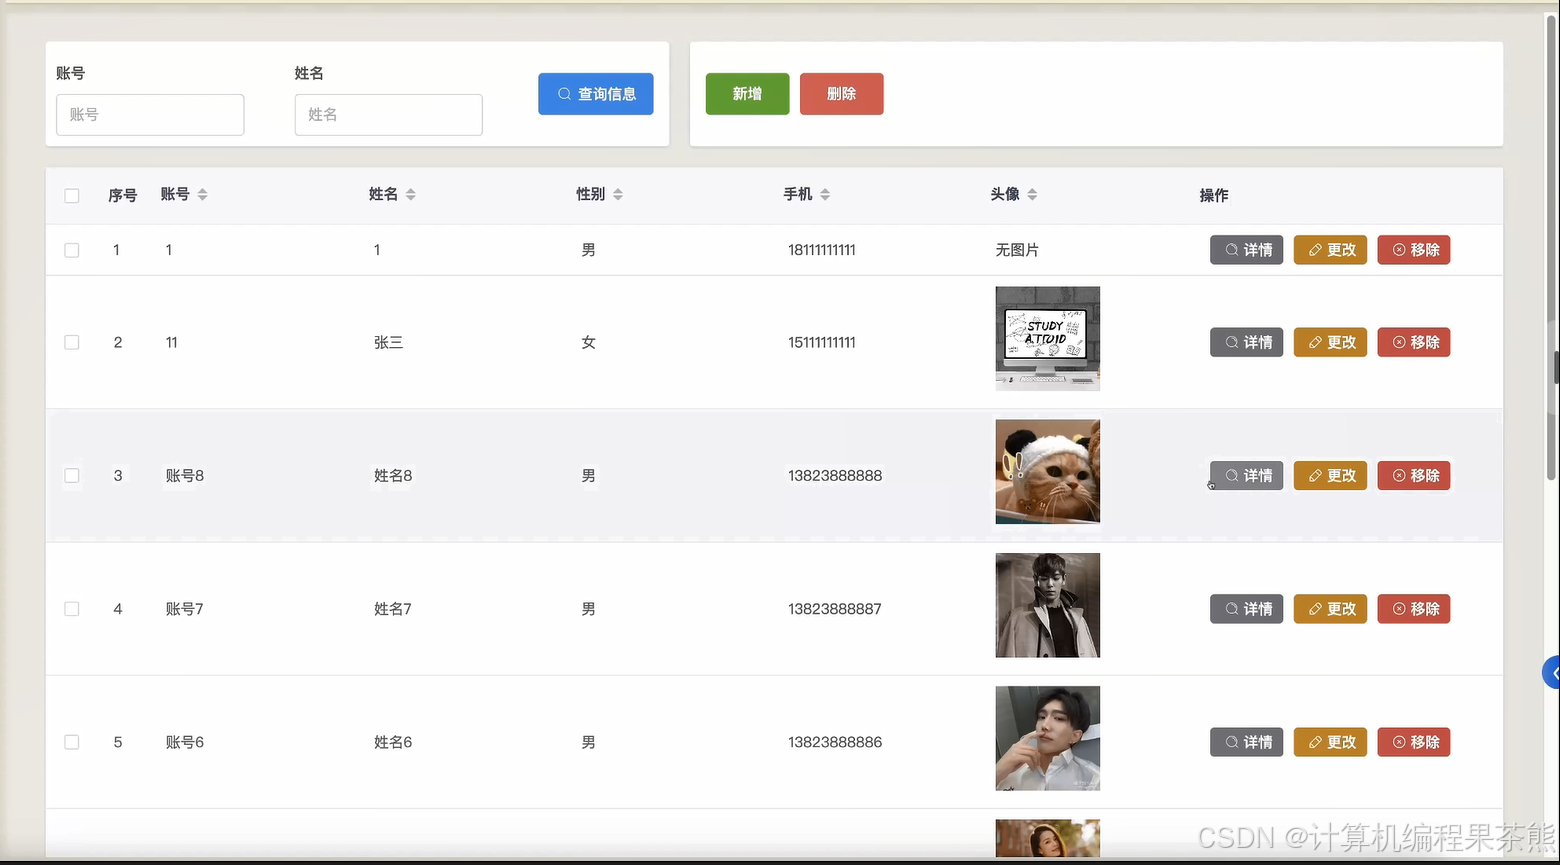
Task: Click 更改 in the 姓名8 row
Action: (x=1331, y=476)
